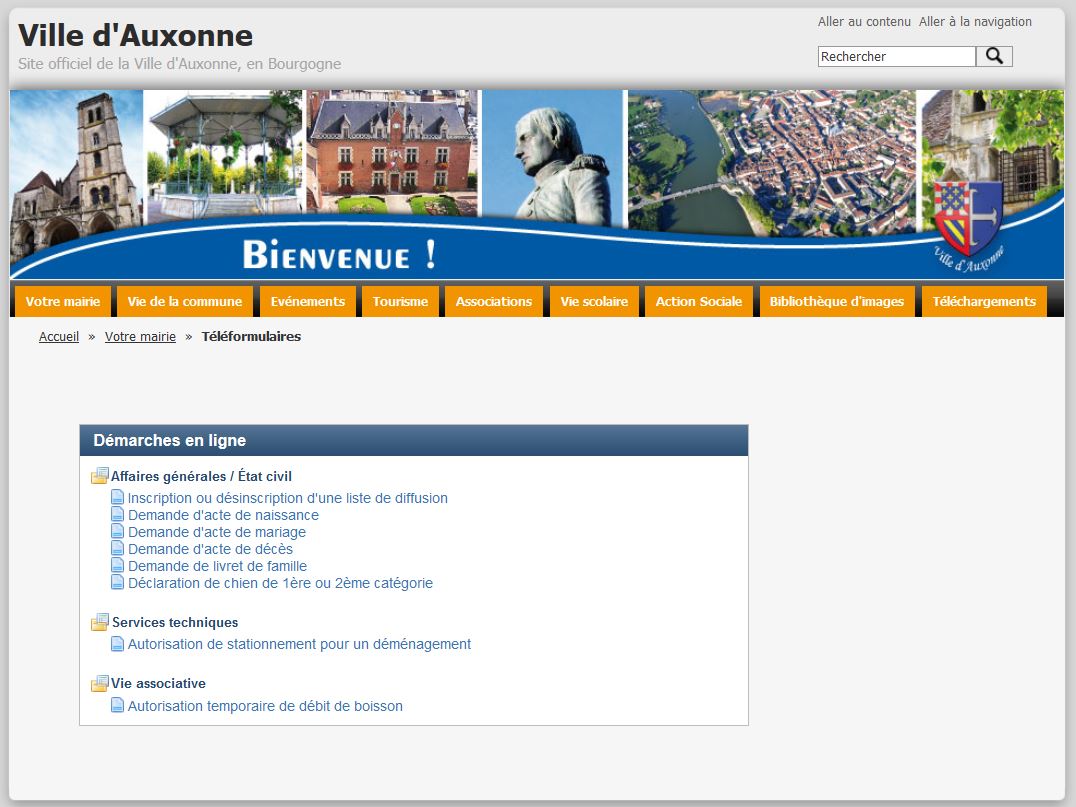The height and width of the screenshot is (807, 1076).
Task: Click the folder icon beside Vie associative
Action: click(x=100, y=684)
